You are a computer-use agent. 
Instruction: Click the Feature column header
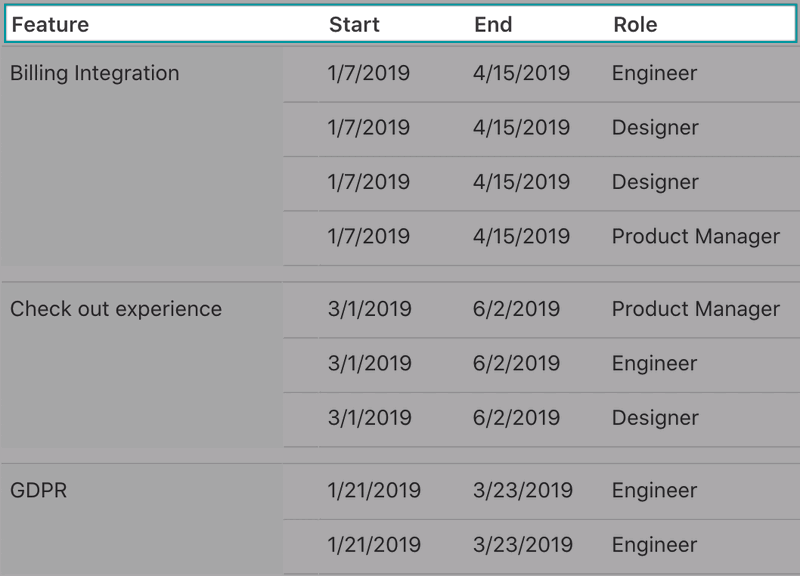coord(50,25)
